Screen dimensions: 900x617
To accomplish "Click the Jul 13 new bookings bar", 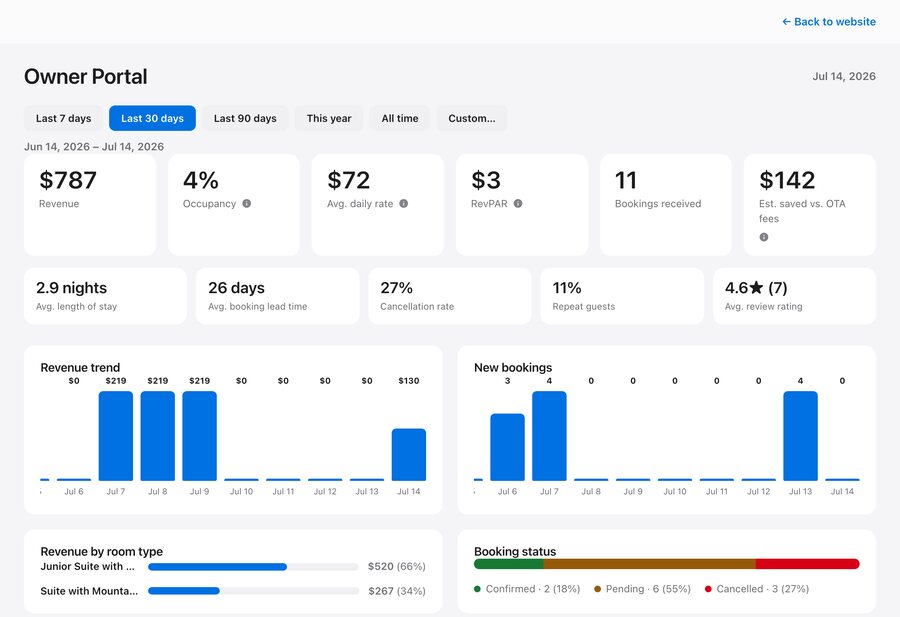I will 801,436.
